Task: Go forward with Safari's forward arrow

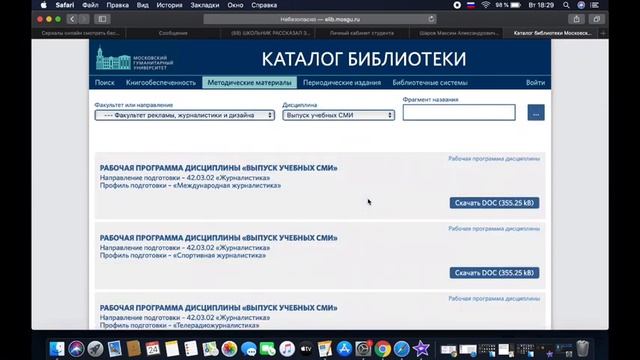Action: tap(84, 19)
